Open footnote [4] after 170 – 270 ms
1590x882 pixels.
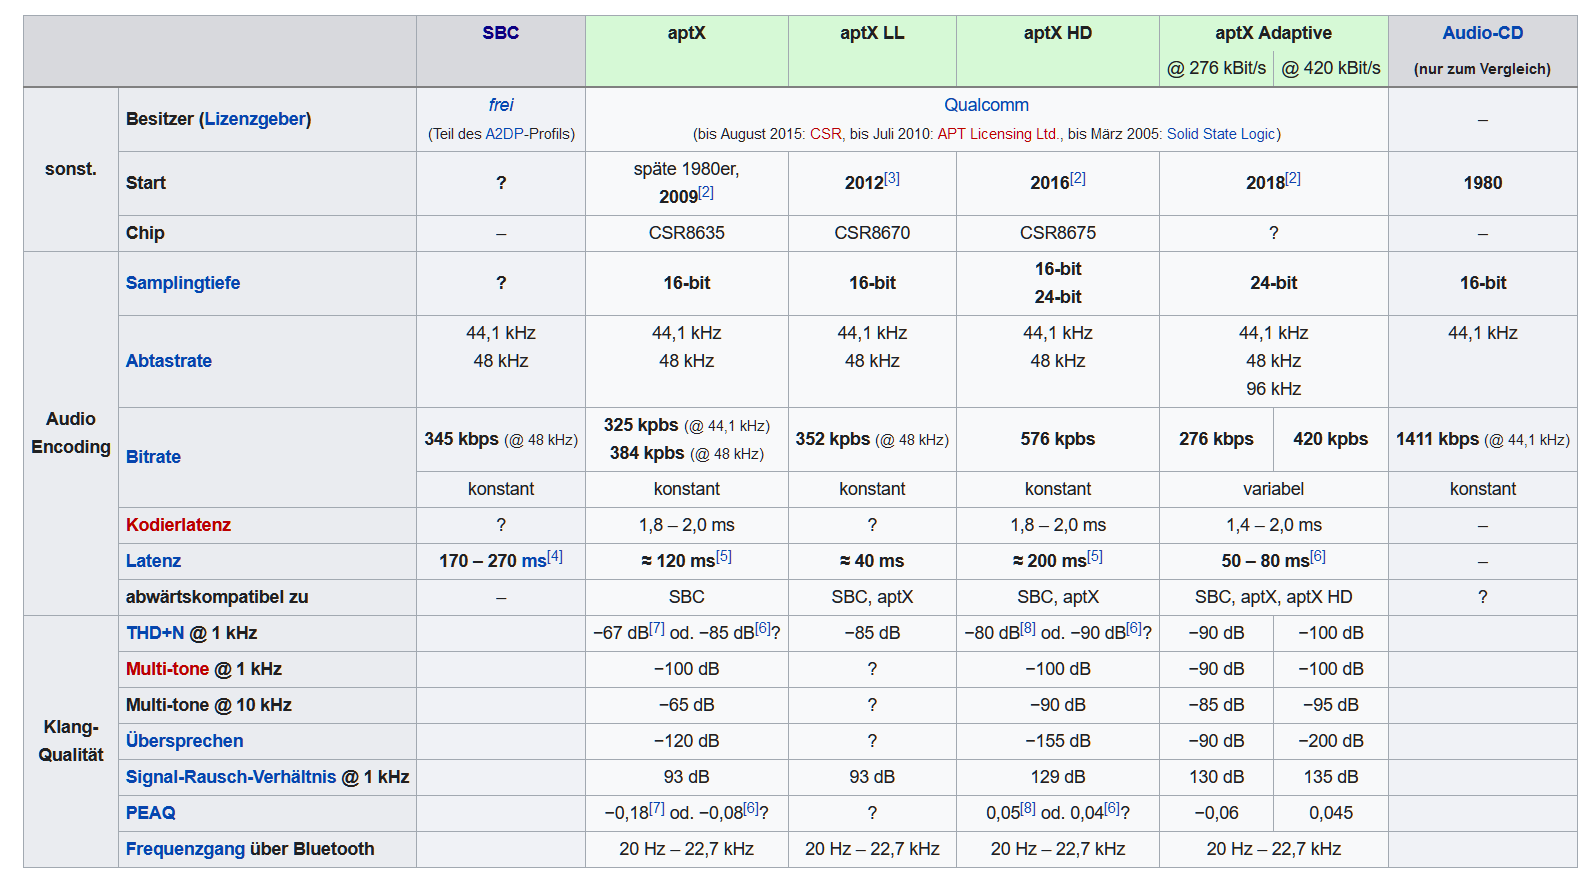click(555, 556)
